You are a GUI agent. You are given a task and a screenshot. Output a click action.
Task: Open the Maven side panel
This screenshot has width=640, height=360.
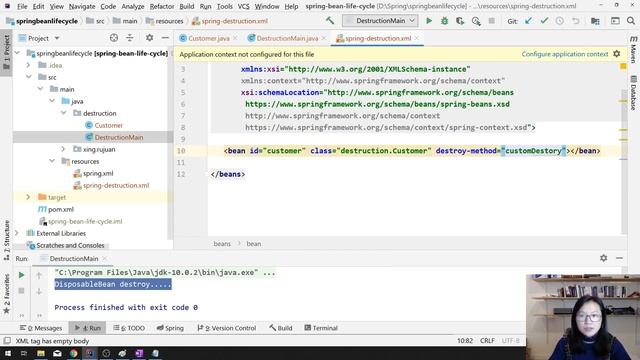(x=633, y=49)
